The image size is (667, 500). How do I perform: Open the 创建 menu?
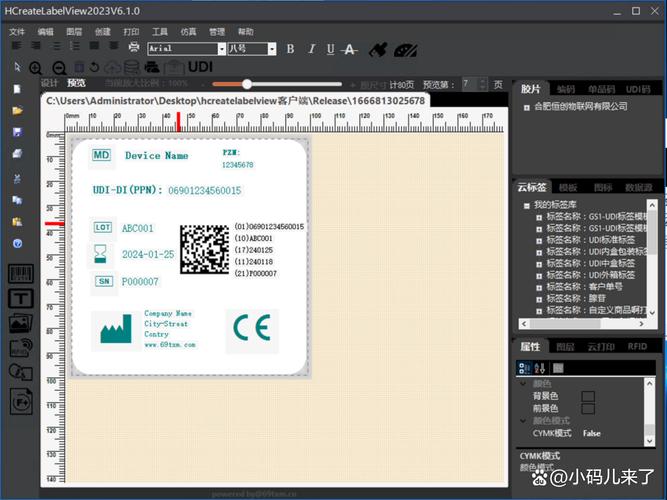pyautogui.click(x=103, y=32)
